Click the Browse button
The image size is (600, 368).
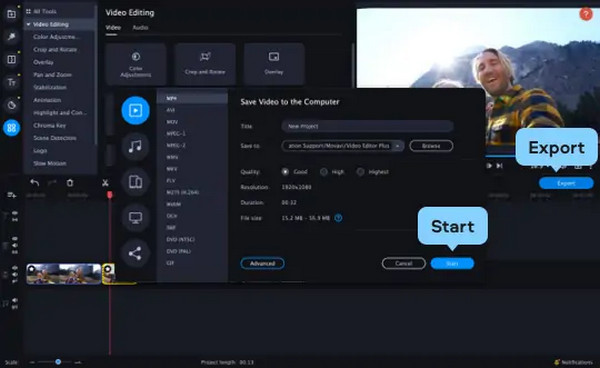coord(431,146)
